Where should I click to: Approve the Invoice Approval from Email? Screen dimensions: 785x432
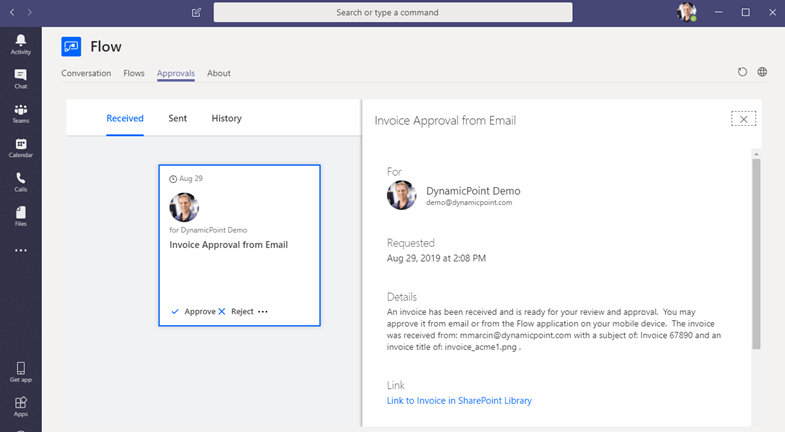pyautogui.click(x=200, y=311)
